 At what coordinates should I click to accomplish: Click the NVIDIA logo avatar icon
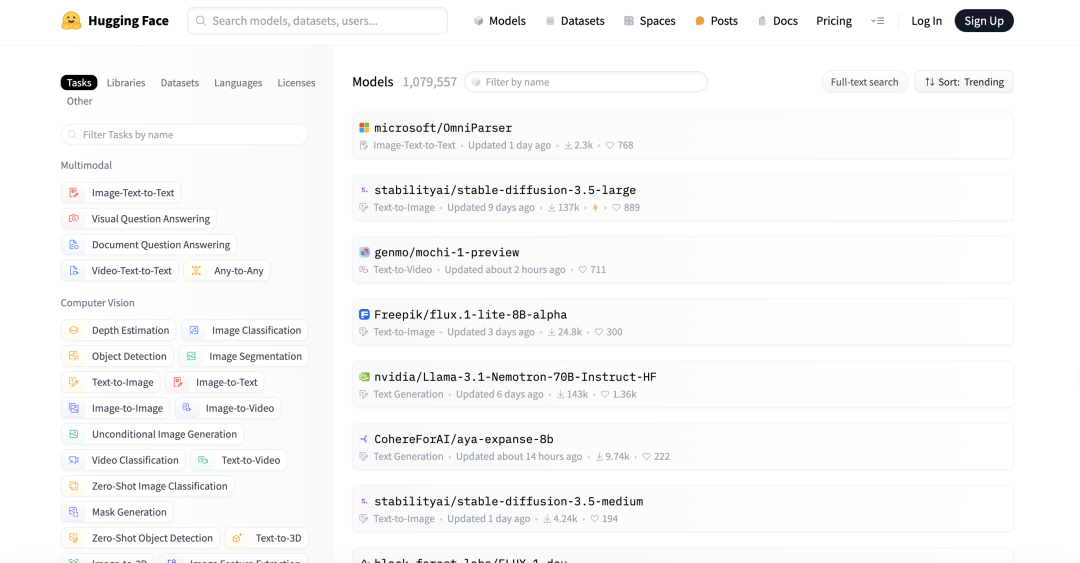[x=364, y=377]
